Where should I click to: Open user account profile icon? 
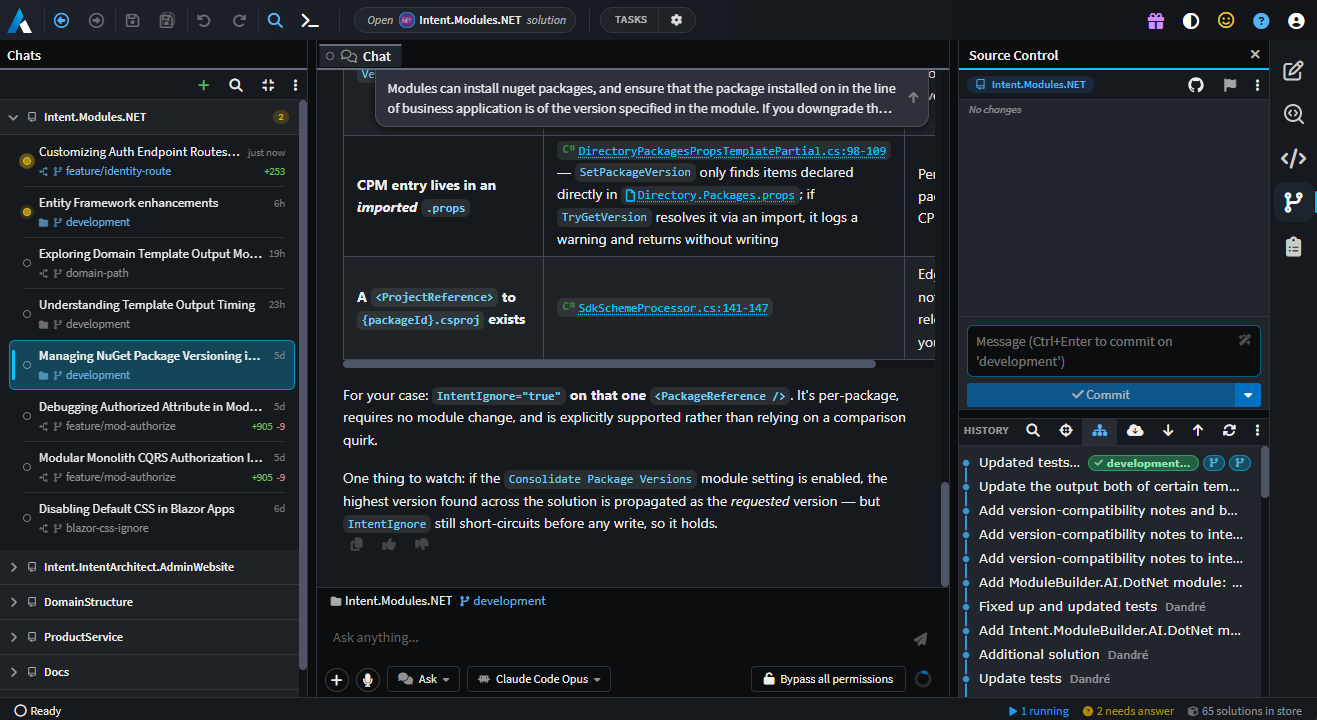1296,20
